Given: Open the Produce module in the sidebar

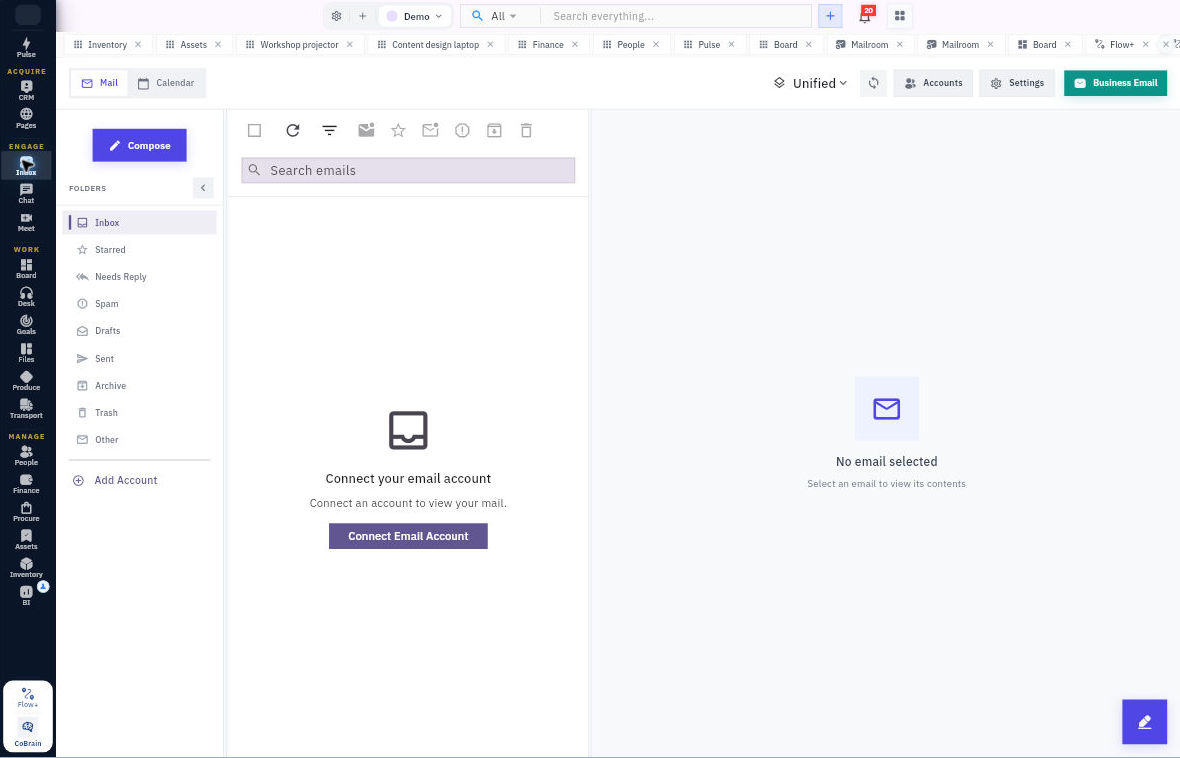Looking at the screenshot, I should pyautogui.click(x=26, y=381).
